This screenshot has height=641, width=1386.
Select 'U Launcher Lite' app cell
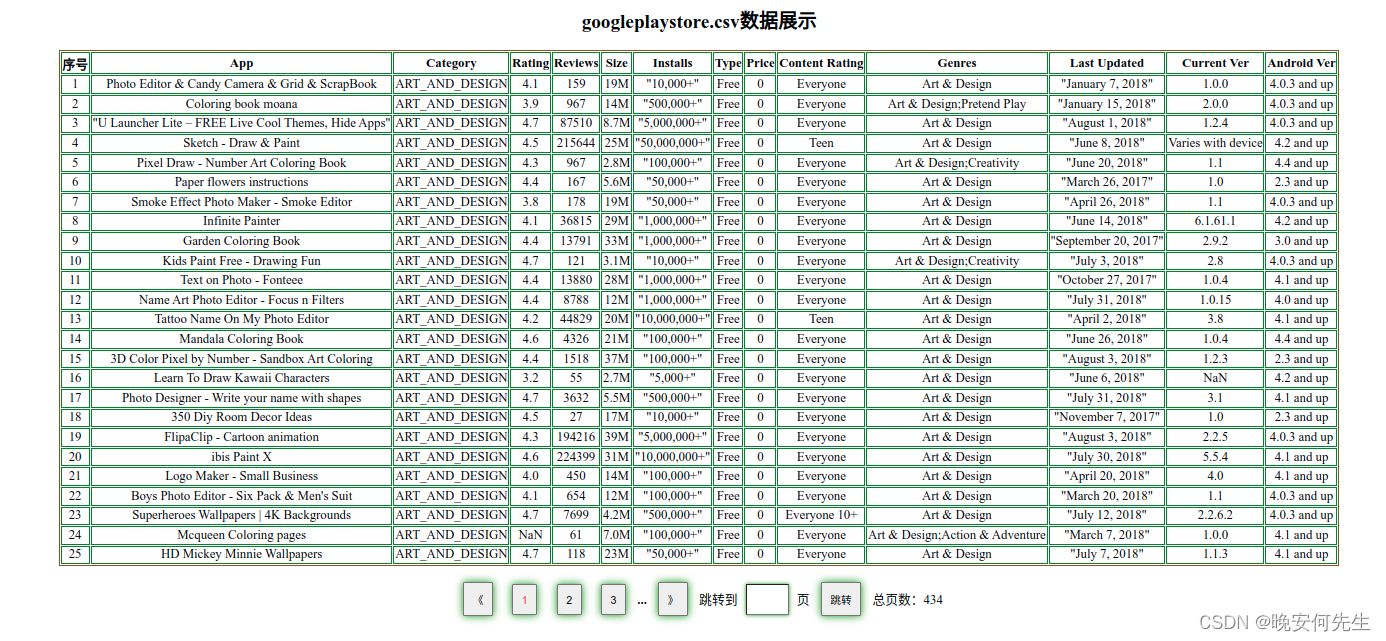click(x=242, y=123)
